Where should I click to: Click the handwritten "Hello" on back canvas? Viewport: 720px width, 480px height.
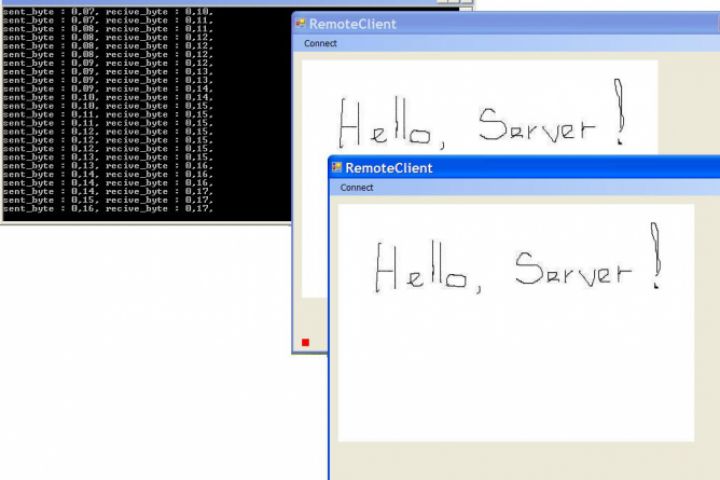coord(385,123)
